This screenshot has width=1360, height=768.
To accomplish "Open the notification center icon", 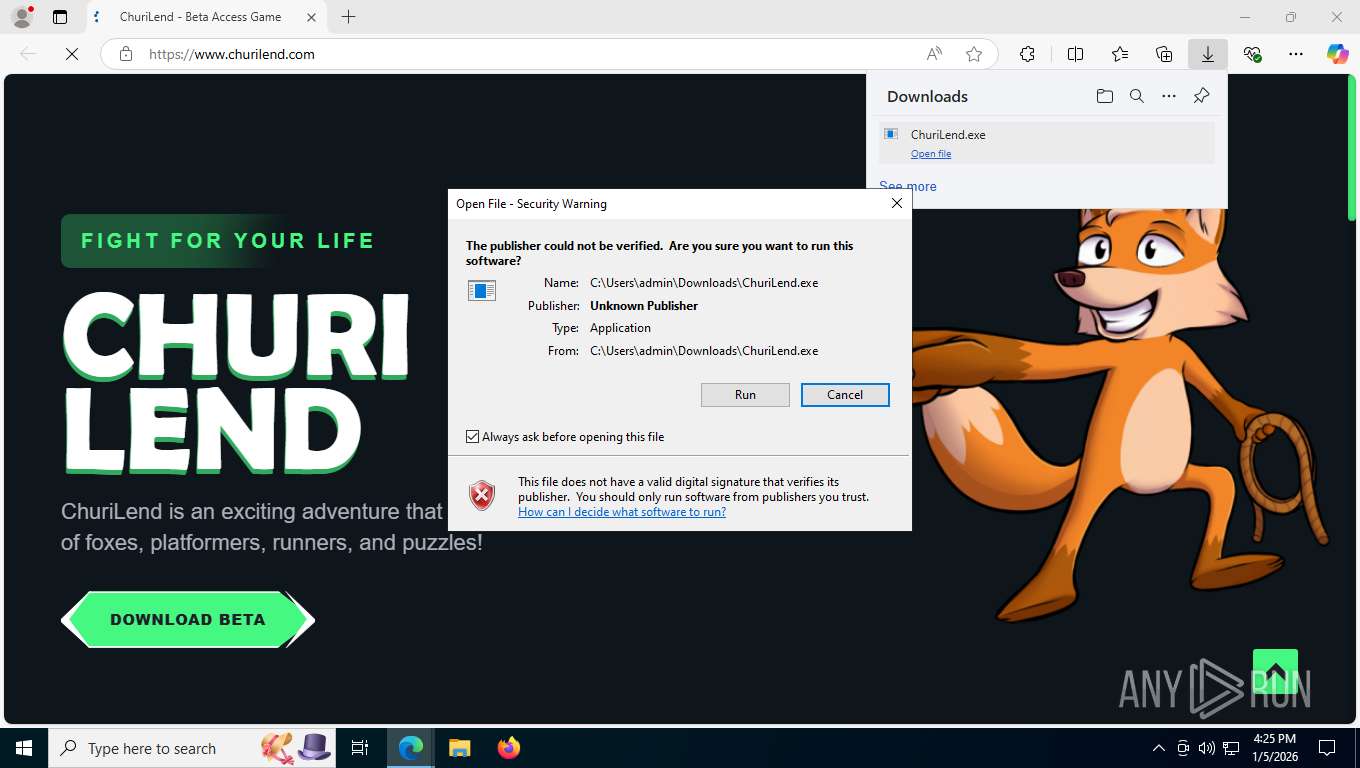I will pos(1327,748).
